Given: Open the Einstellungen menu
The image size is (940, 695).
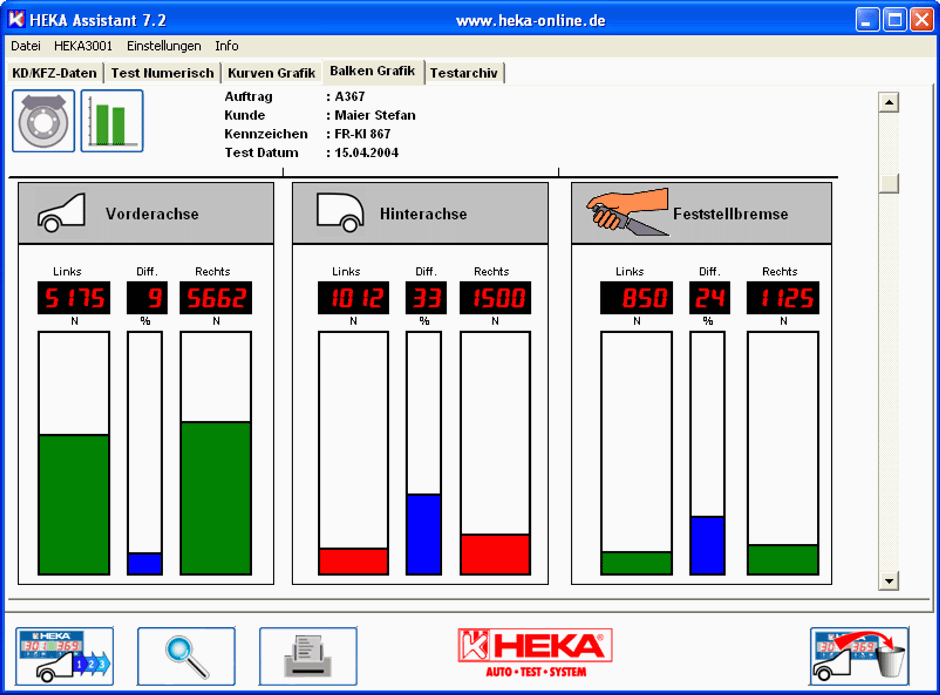Looking at the screenshot, I should tap(164, 46).
